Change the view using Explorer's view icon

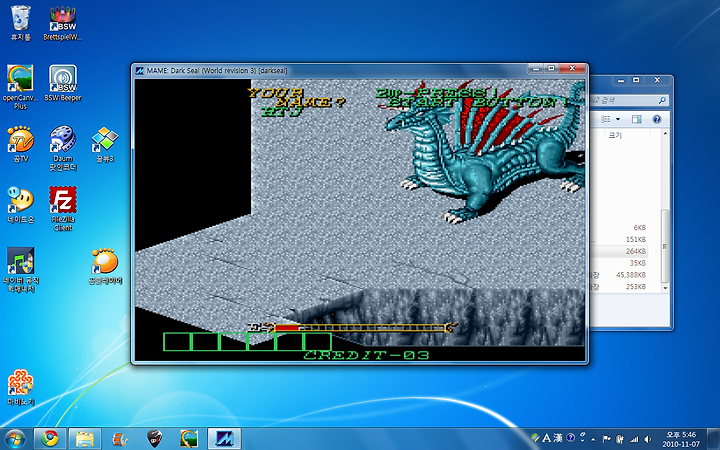click(606, 119)
